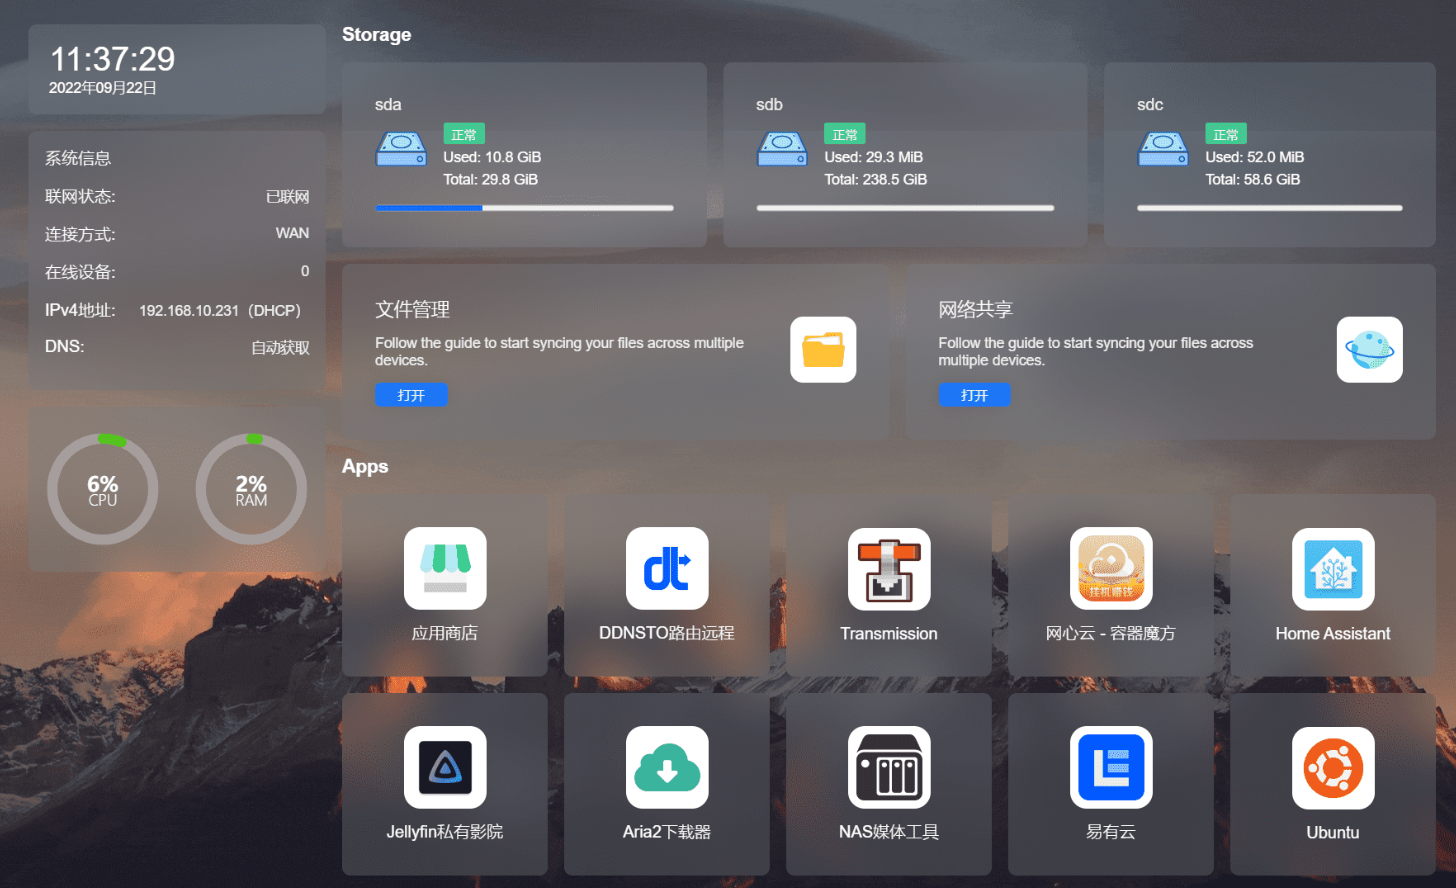Viewport: 1456px width, 888px height.
Task: Open the 应用商店 app store icon
Action: click(445, 568)
